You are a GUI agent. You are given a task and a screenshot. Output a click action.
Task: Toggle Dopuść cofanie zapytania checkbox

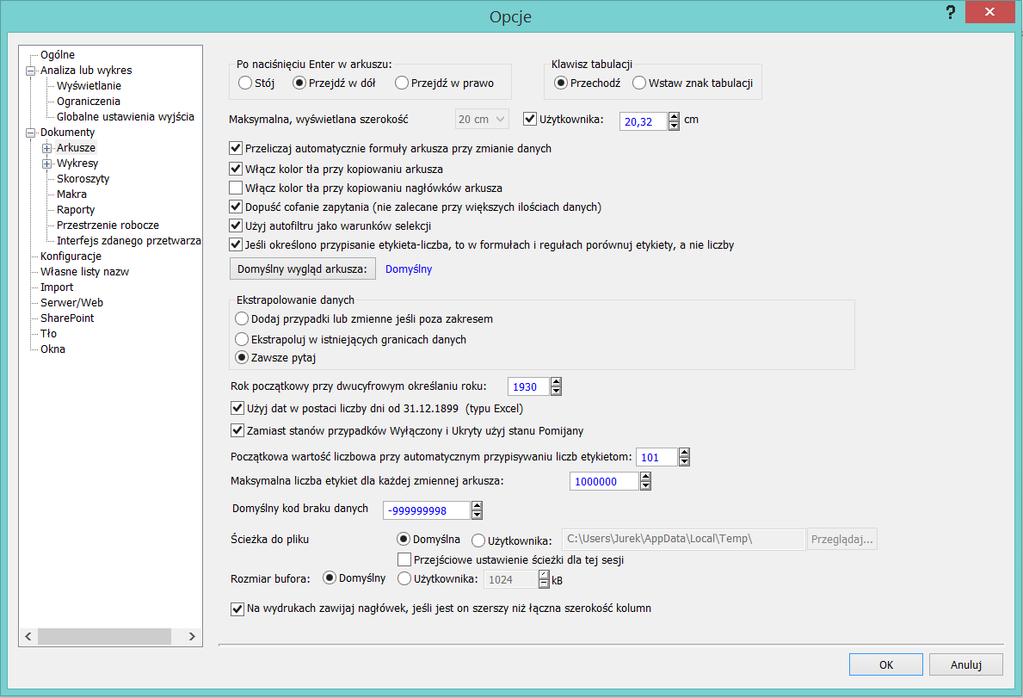(x=236, y=207)
